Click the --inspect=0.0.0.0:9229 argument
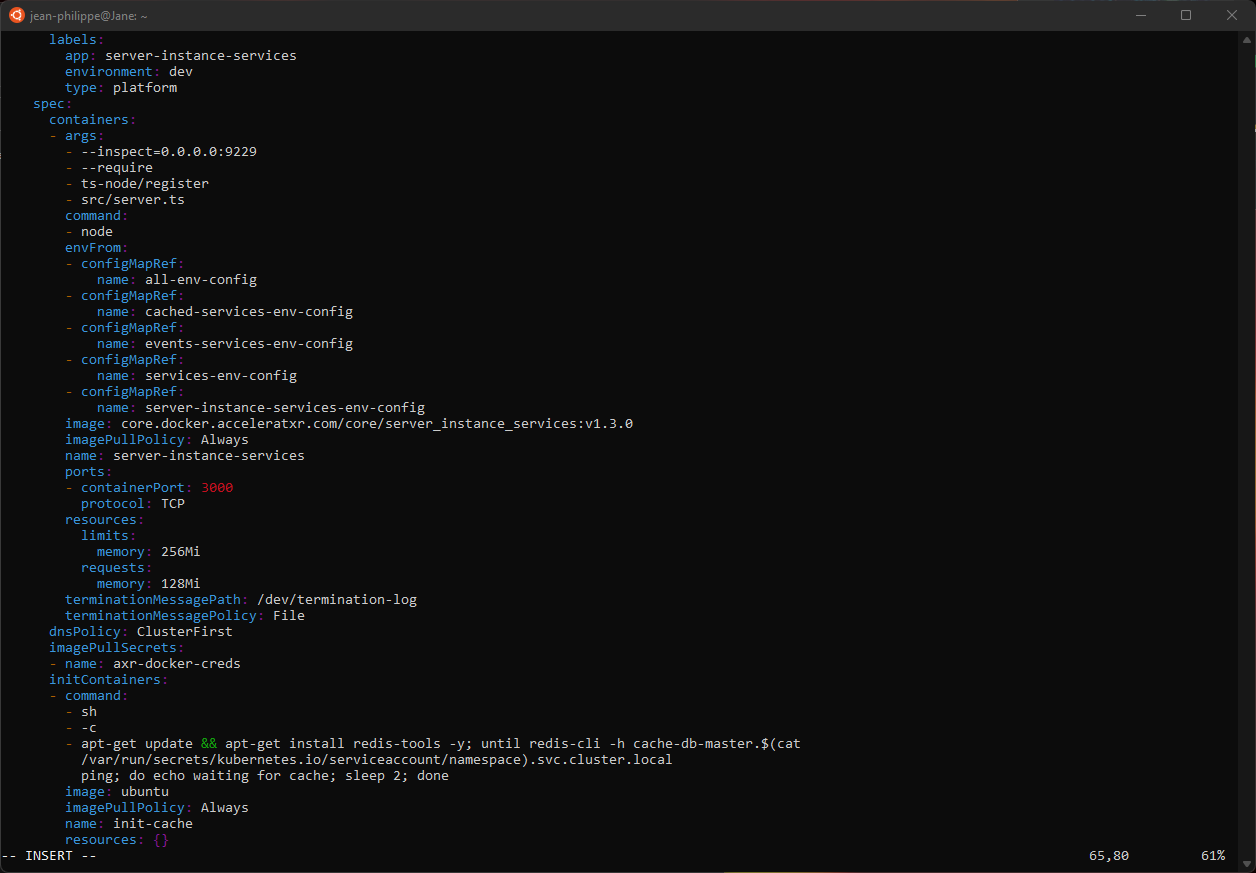The image size is (1256, 873). click(169, 152)
